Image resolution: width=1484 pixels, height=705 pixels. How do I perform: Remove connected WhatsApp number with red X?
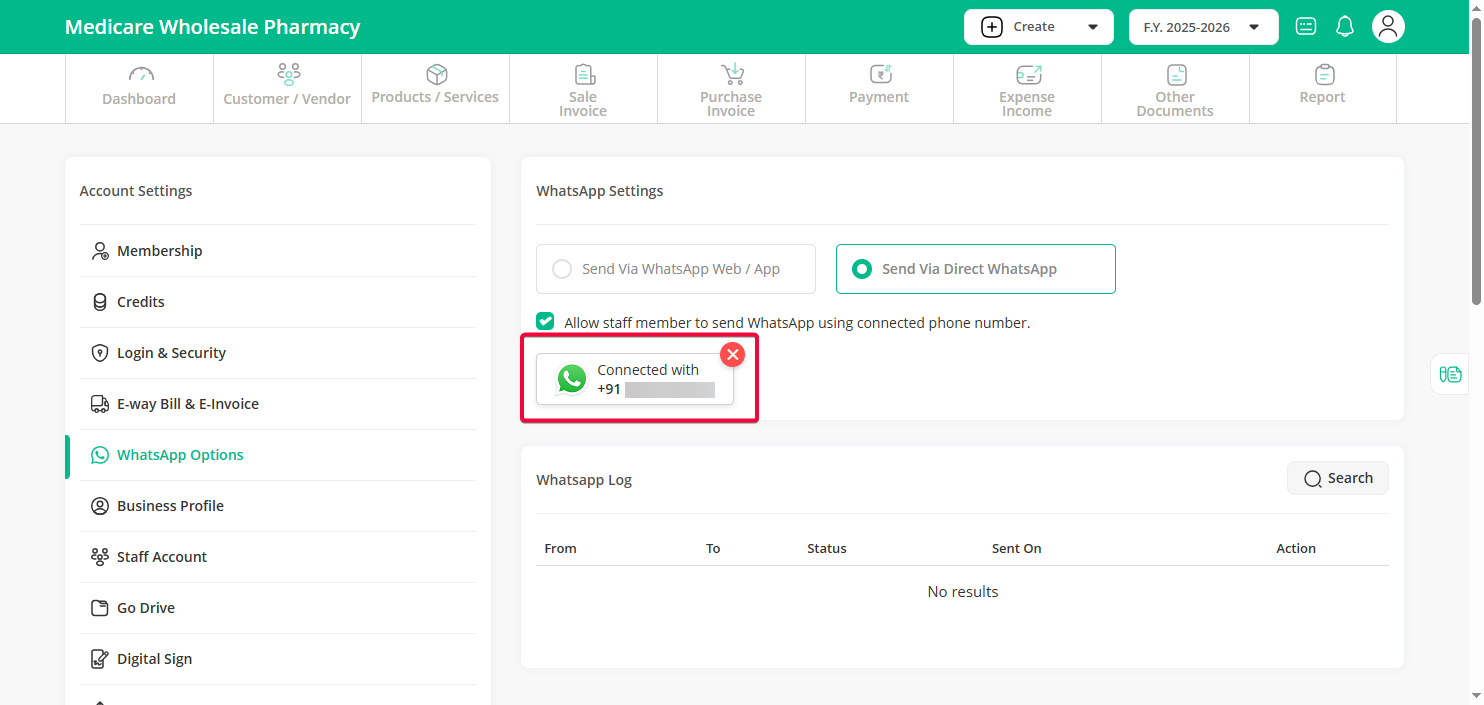733,354
